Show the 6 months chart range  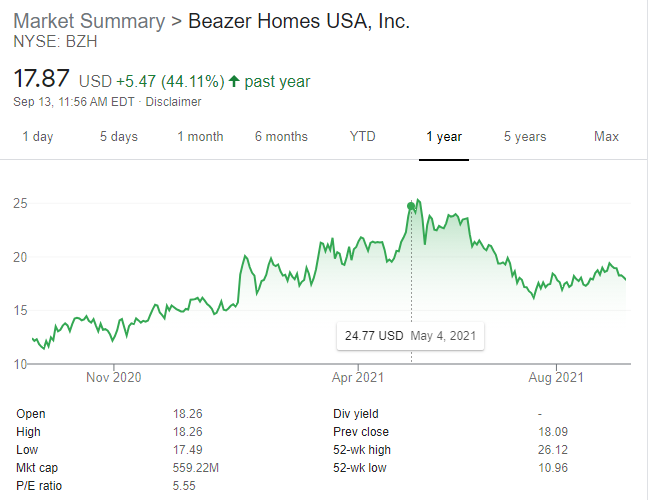[281, 137]
